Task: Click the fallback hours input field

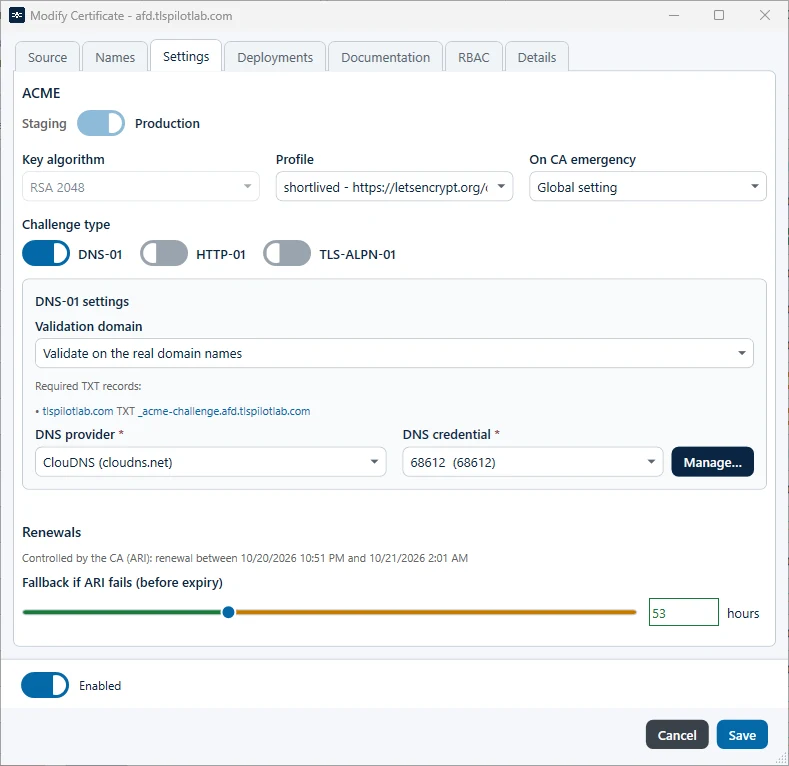Action: click(683, 612)
